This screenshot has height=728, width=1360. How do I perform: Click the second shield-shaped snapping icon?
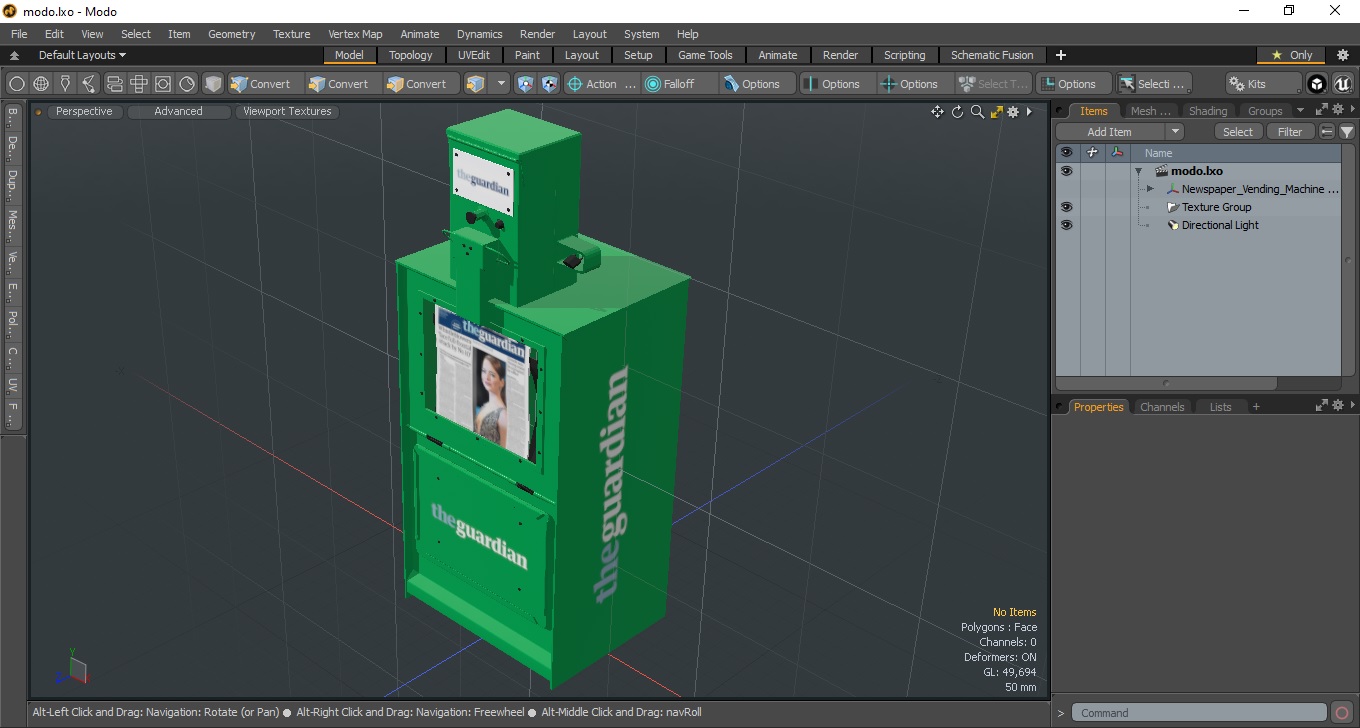click(x=549, y=84)
